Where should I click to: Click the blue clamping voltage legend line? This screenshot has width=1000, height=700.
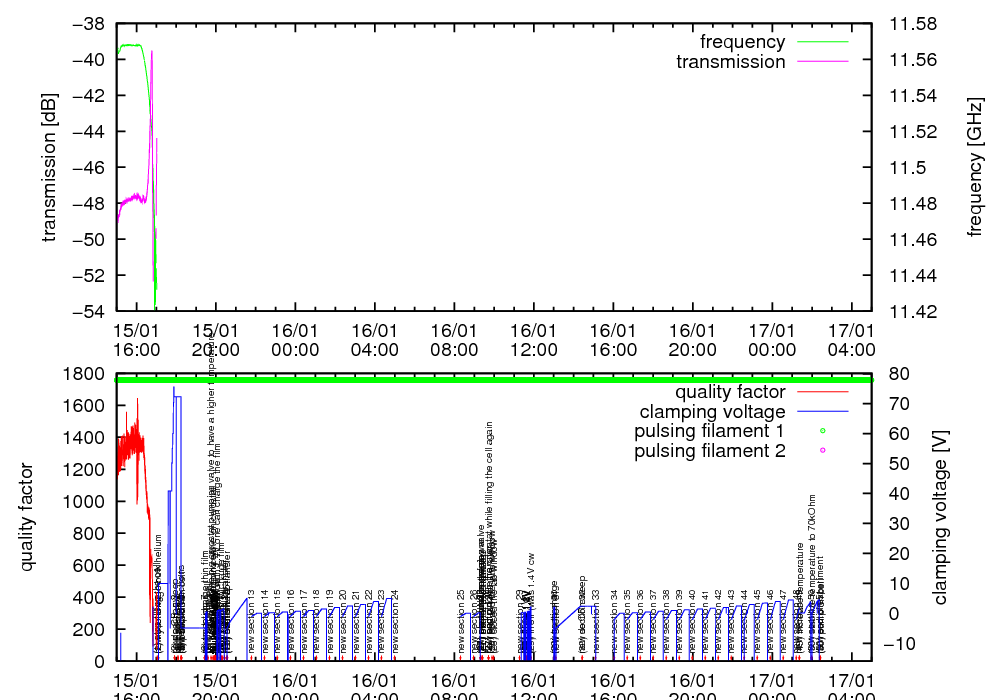[x=821, y=412]
